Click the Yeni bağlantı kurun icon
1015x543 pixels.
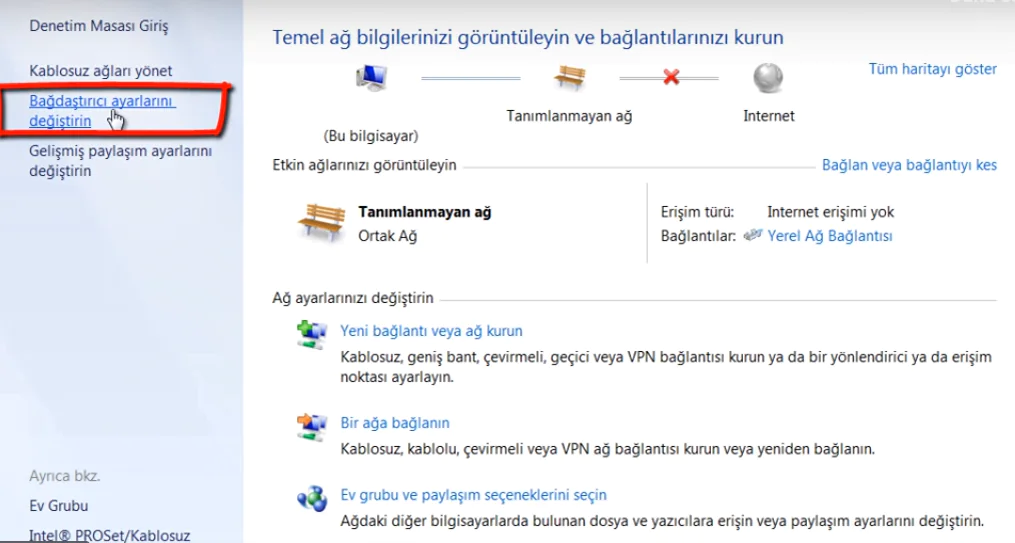[312, 335]
